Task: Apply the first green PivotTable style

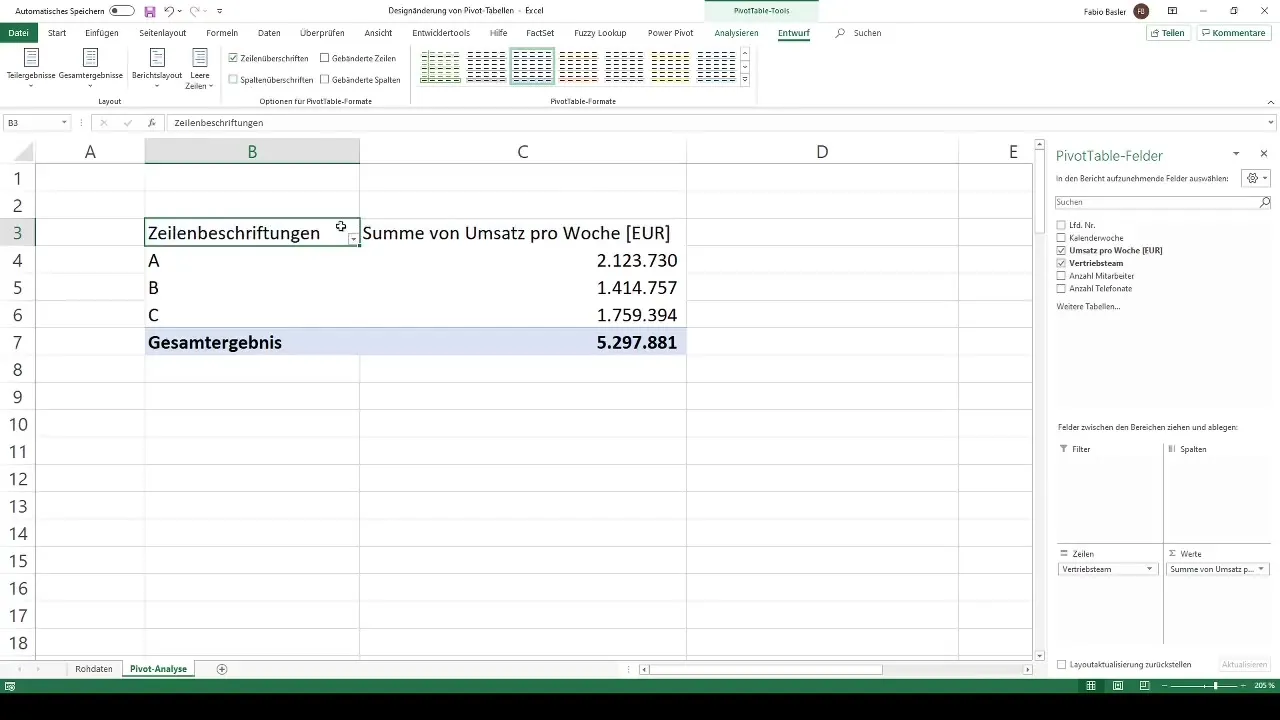Action: (x=440, y=67)
